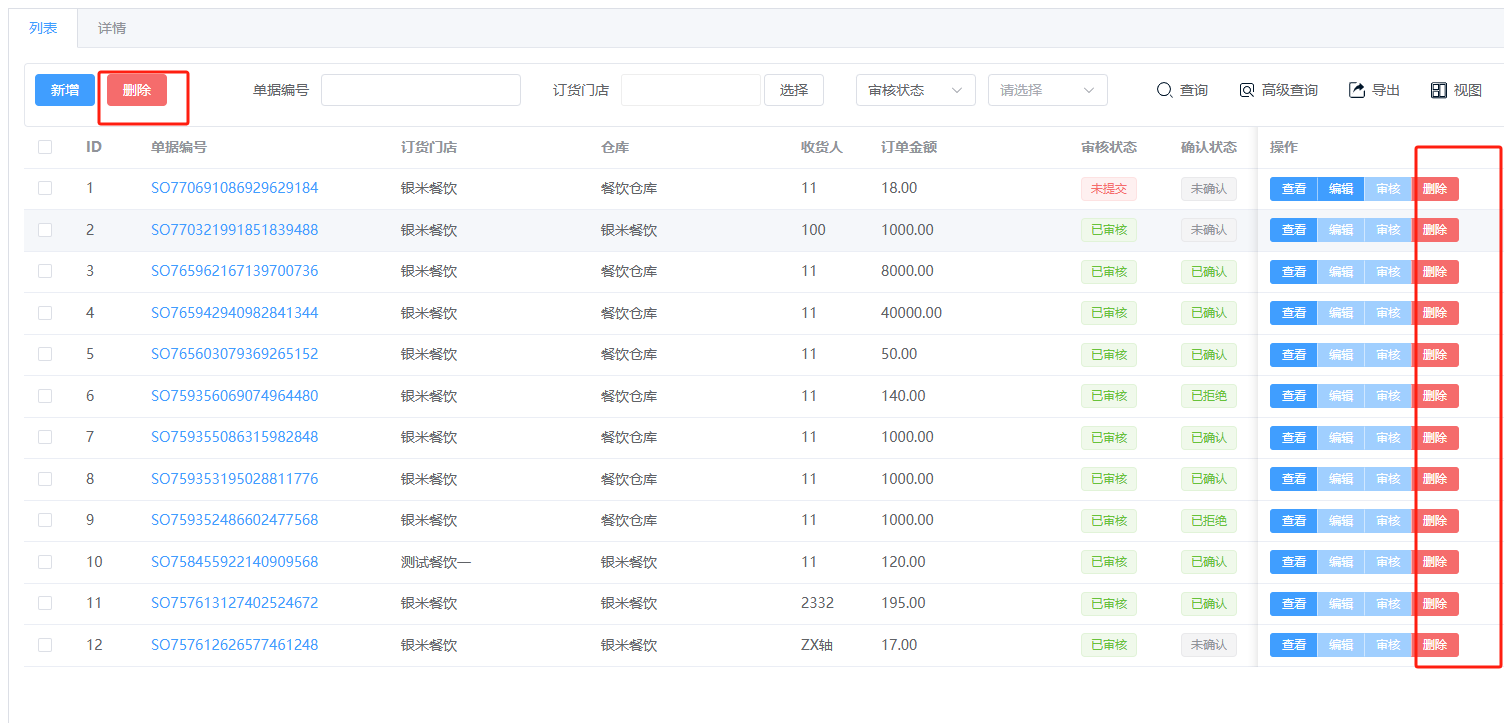This screenshot has height=723, width=1504.
Task: Open order link SO770691086929629184
Action: tap(234, 188)
